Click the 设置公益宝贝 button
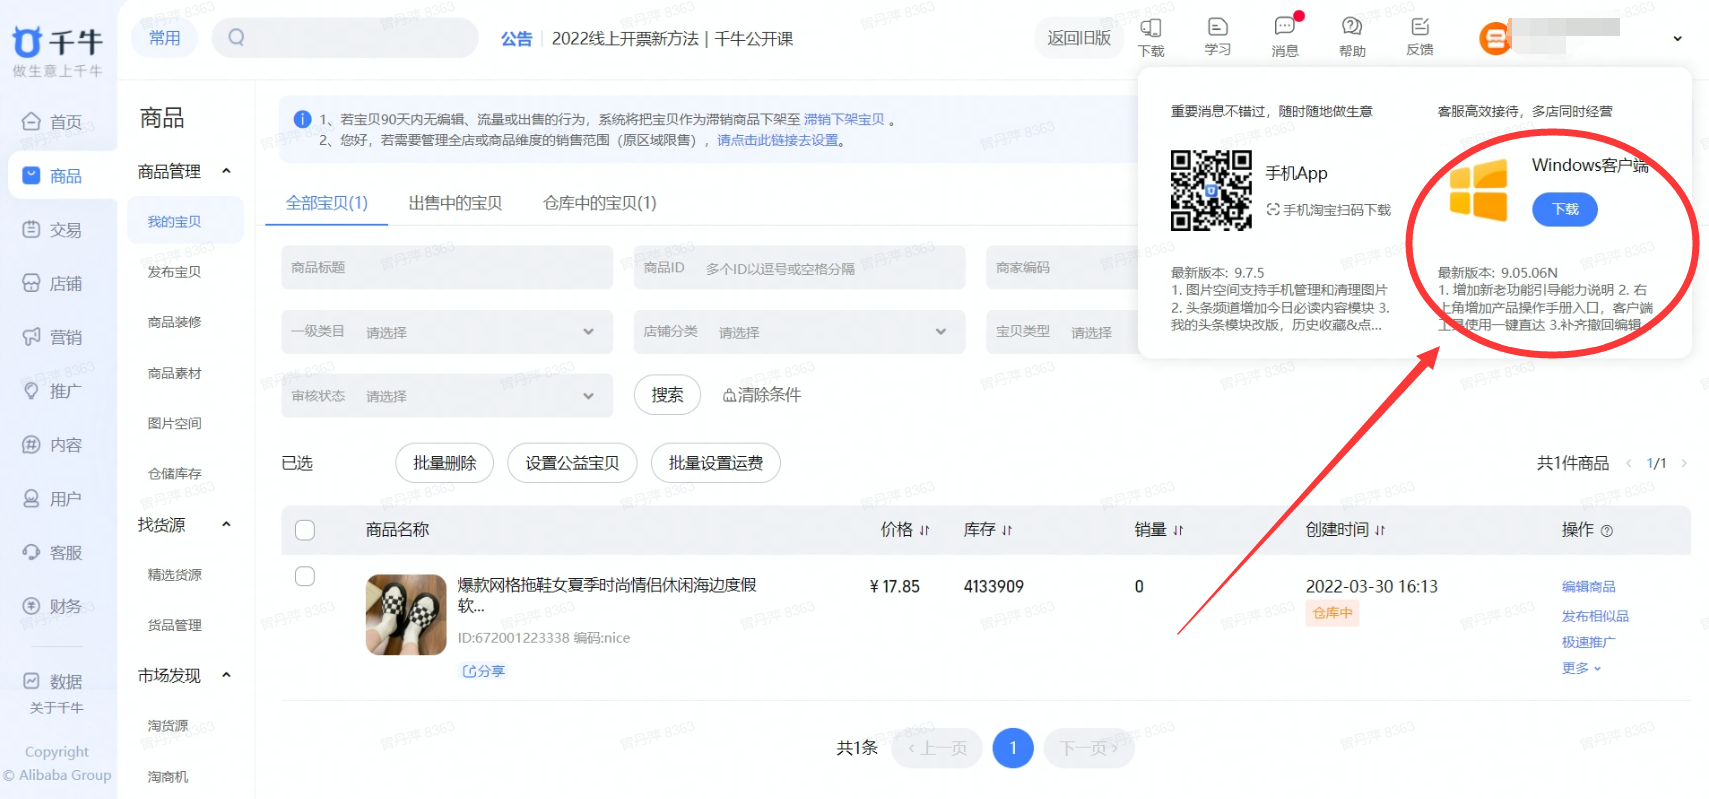This screenshot has height=799, width=1709. tap(572, 463)
